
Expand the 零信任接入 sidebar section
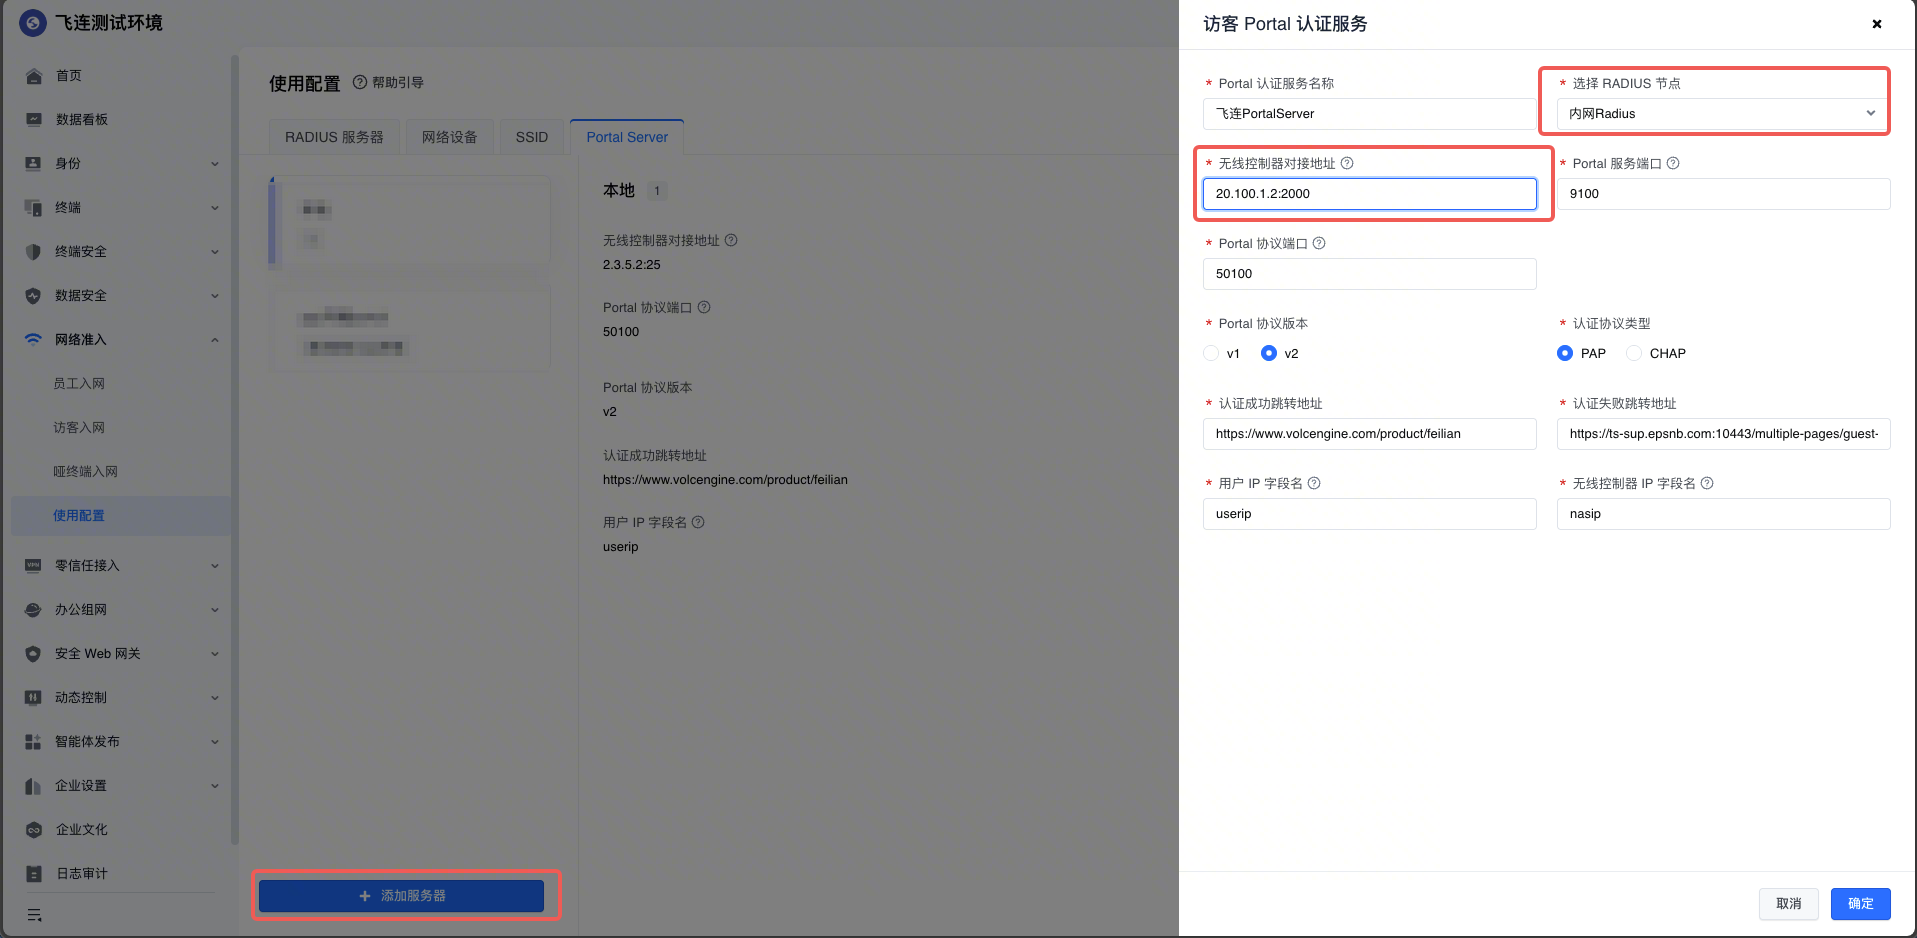(x=120, y=566)
